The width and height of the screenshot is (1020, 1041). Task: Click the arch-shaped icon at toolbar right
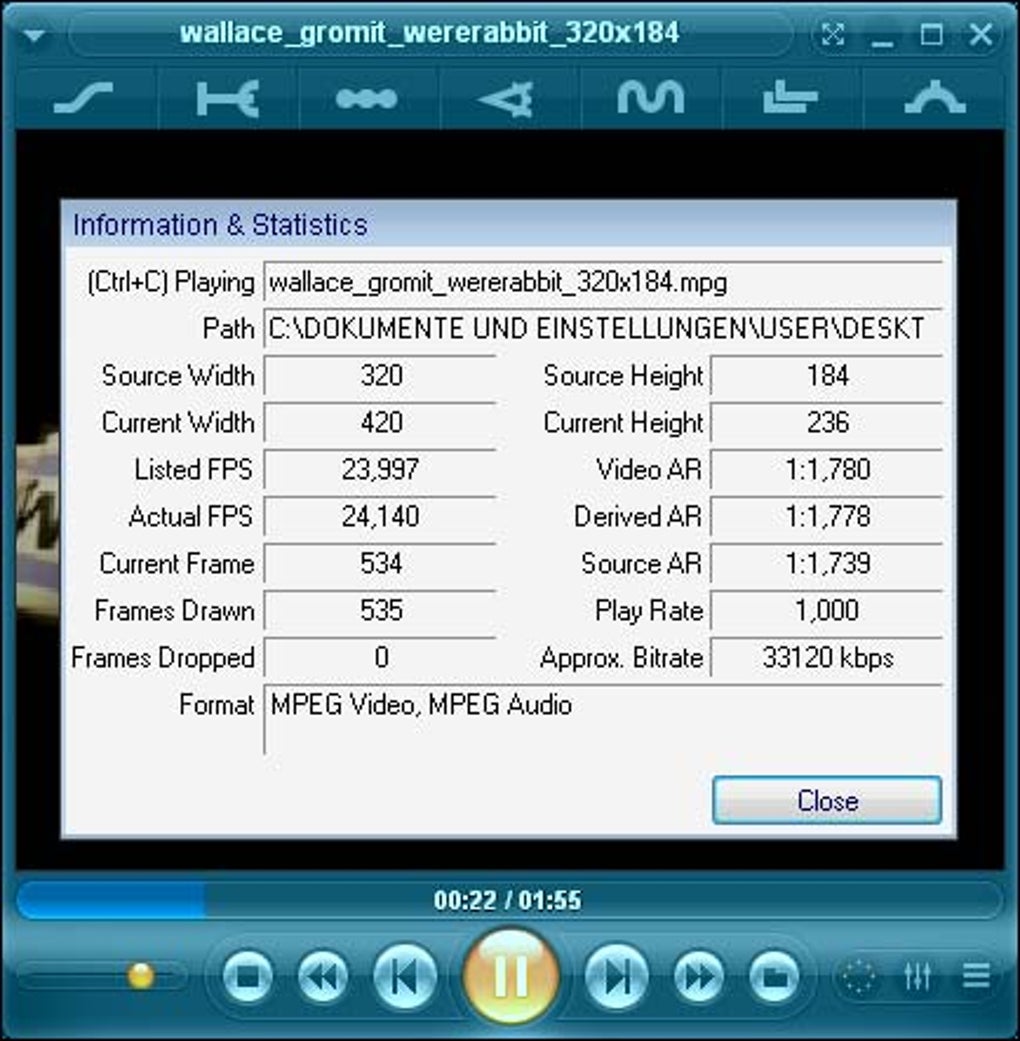(933, 97)
